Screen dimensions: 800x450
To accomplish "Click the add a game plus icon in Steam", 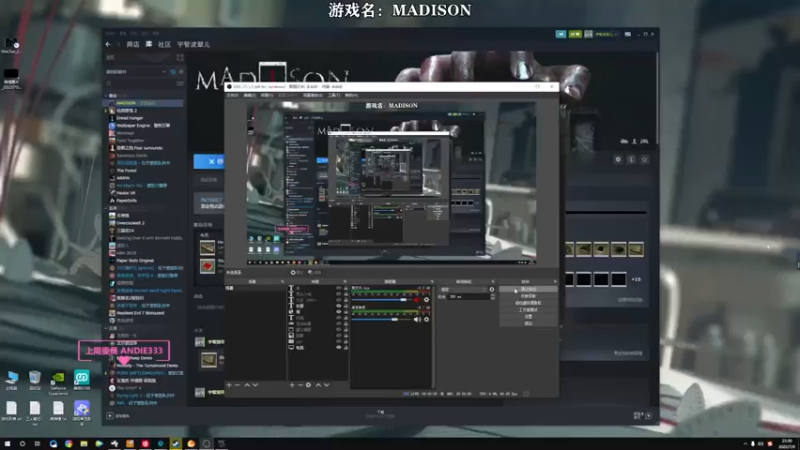I will click(110, 416).
